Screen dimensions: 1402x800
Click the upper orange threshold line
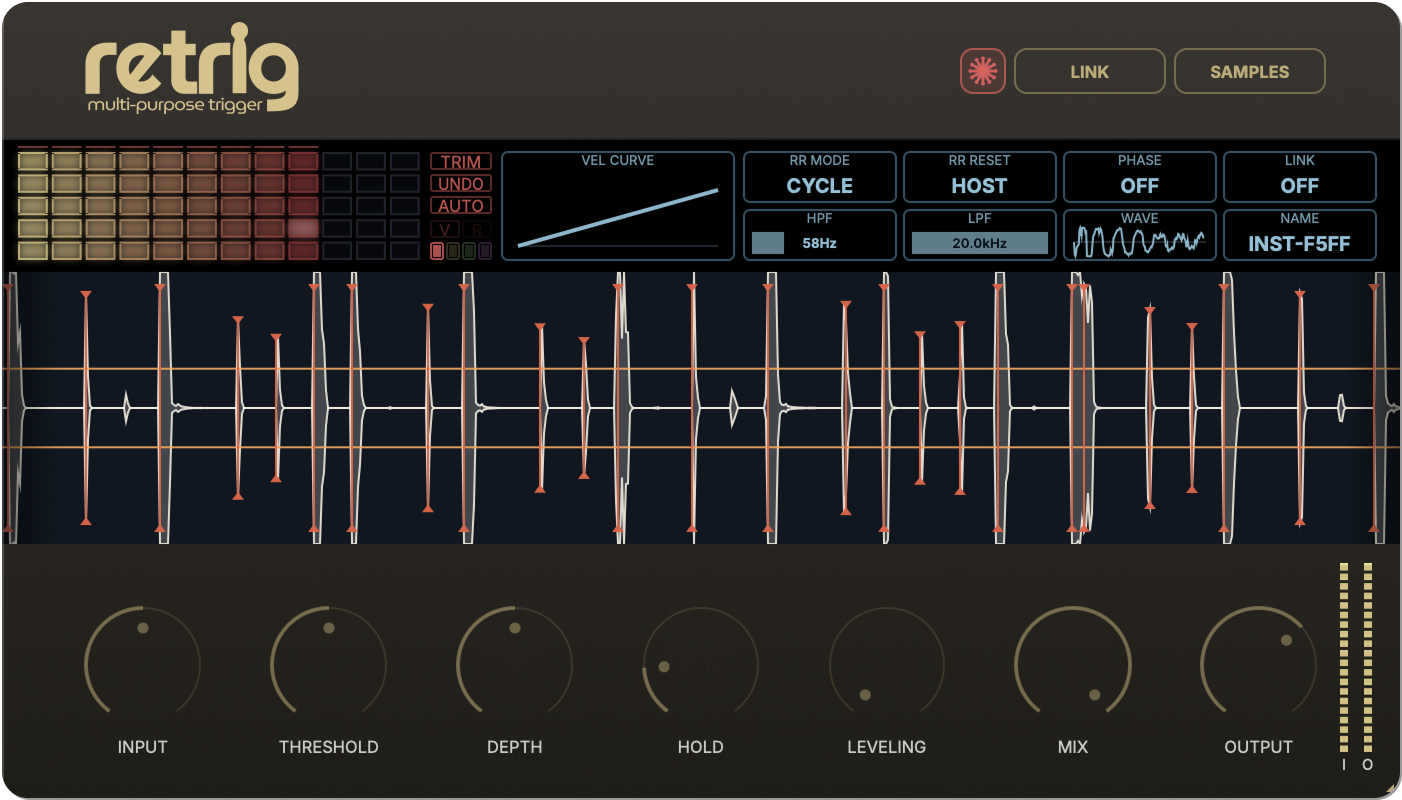pyautogui.click(x=700, y=370)
